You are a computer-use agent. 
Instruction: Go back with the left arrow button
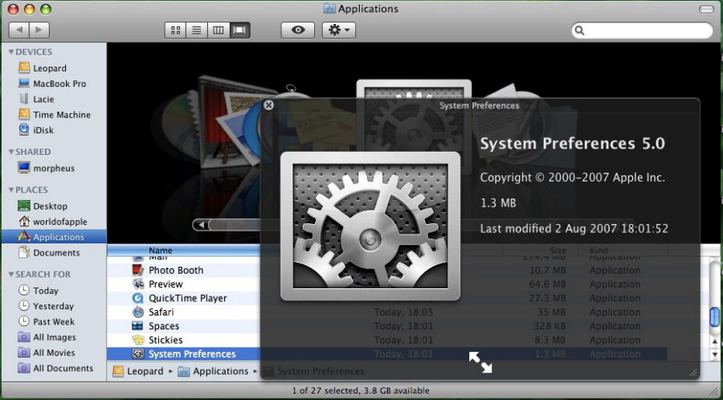tap(19, 30)
